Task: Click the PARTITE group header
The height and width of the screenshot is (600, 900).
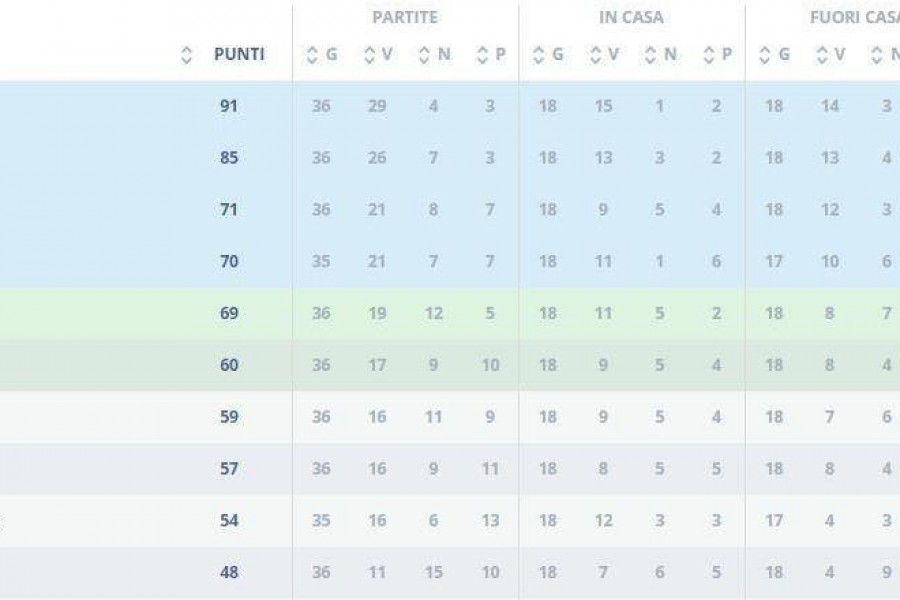Action: point(405,17)
